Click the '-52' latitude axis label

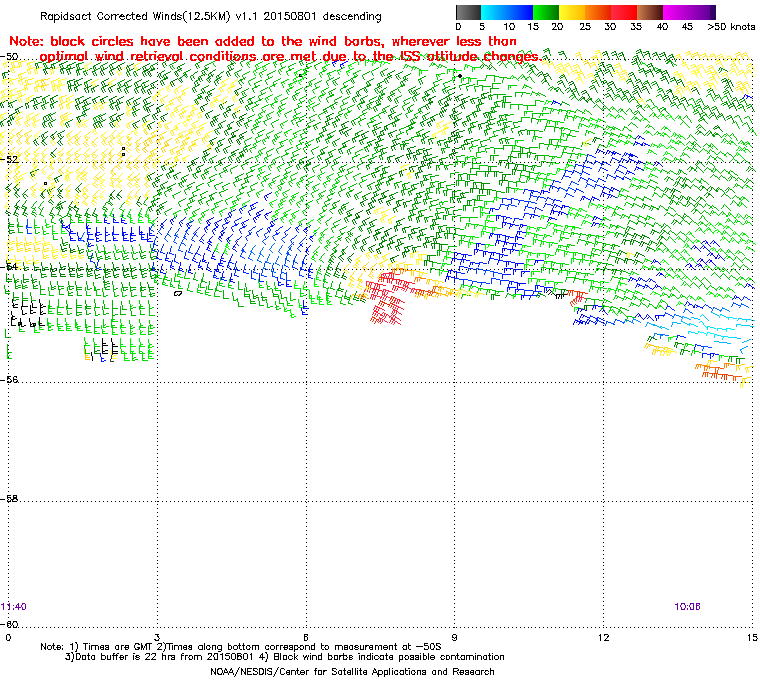click(9, 160)
